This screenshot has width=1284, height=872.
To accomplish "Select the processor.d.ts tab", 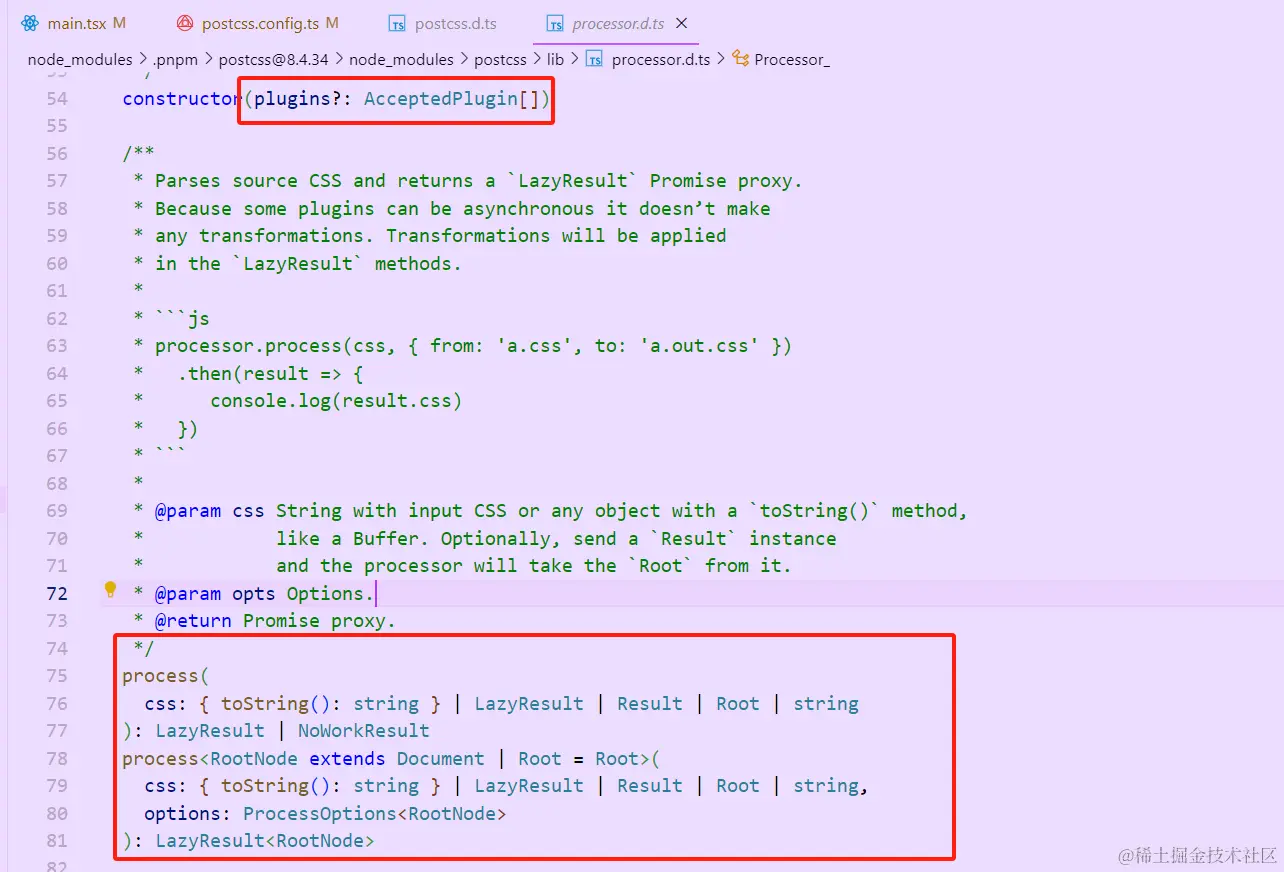I will [617, 23].
